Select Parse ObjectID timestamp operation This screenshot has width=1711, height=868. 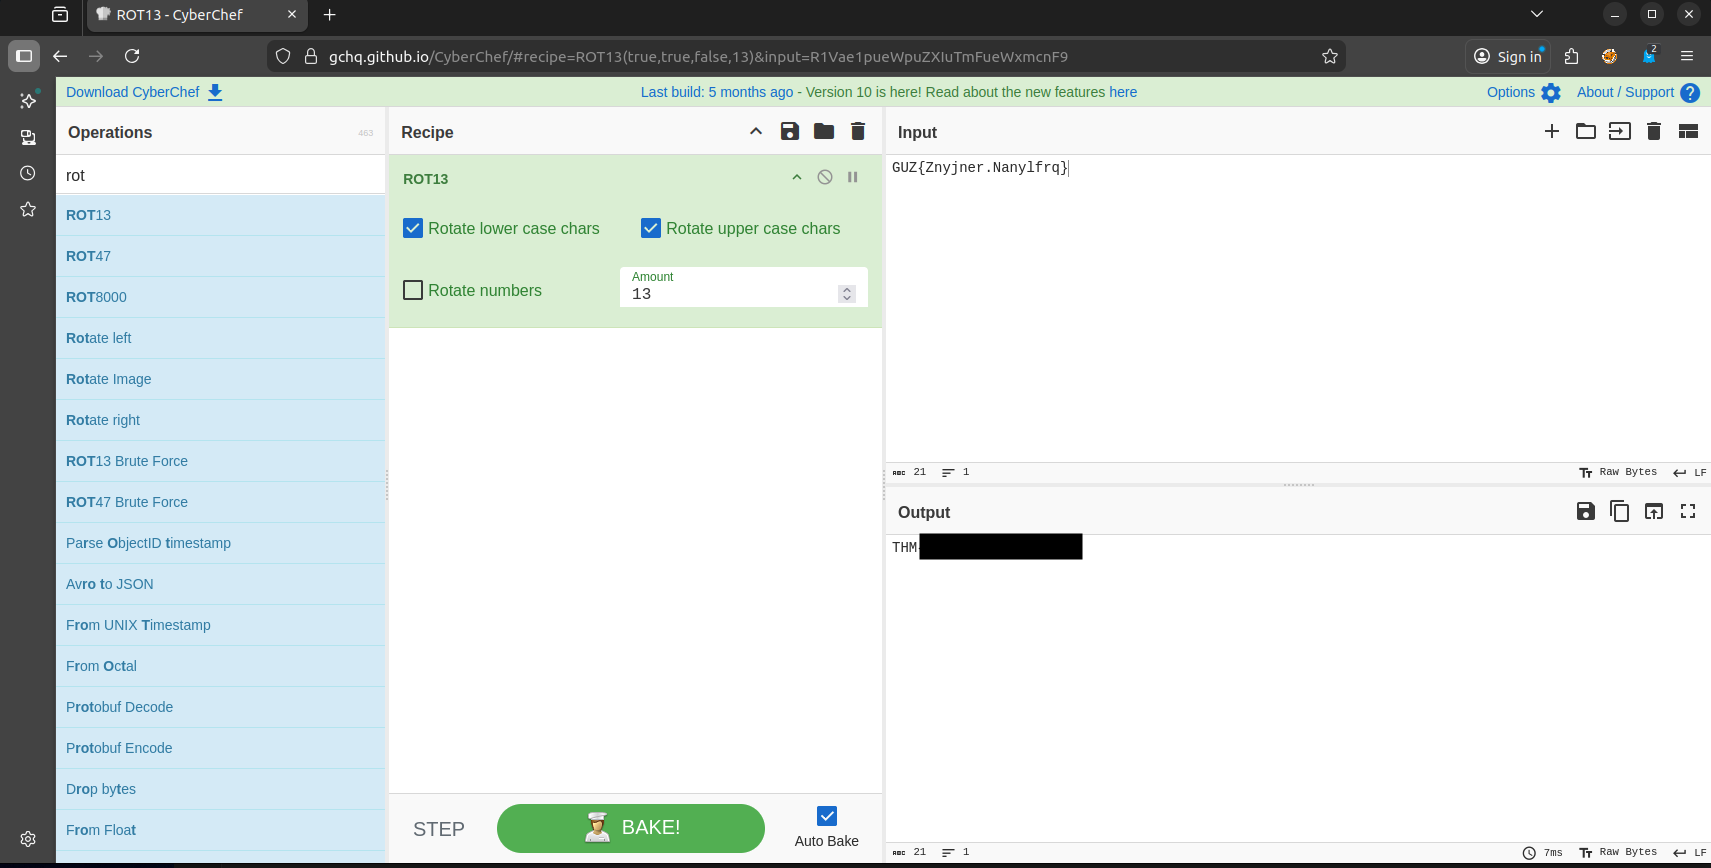220,543
